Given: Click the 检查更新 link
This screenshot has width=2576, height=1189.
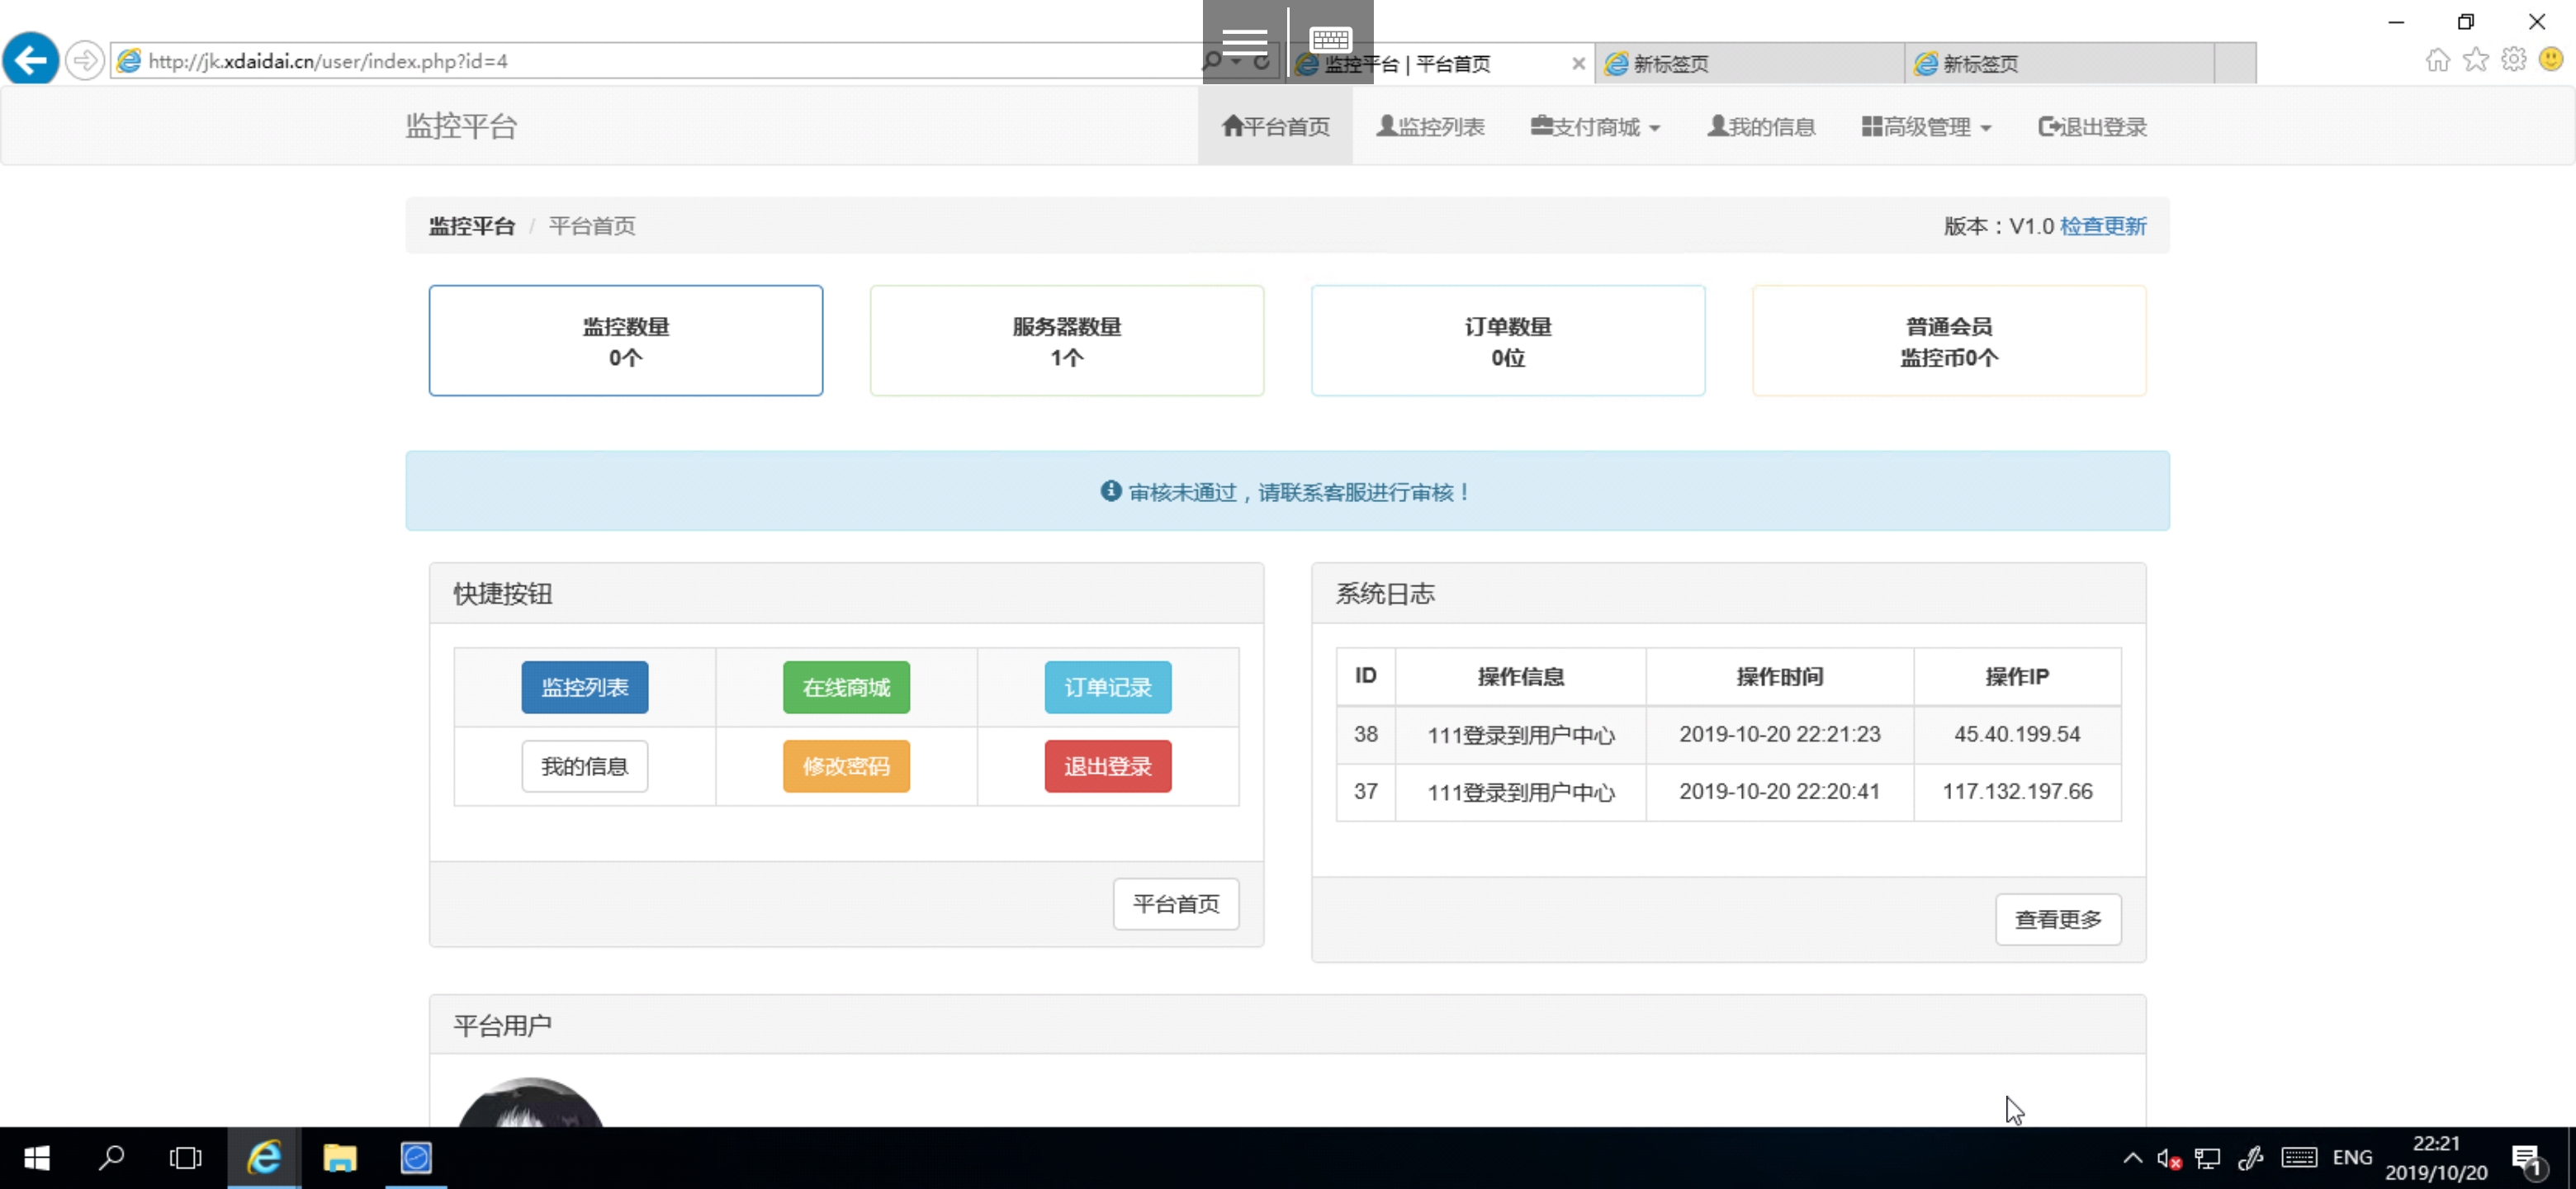Looking at the screenshot, I should click(2102, 226).
